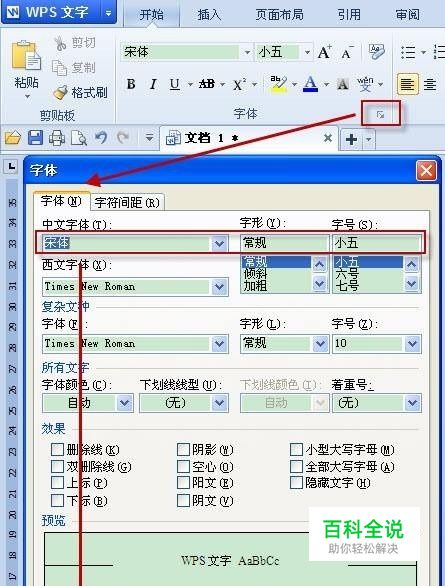Align text left in ribbon
Image resolution: width=445 pixels, height=586 pixels.
point(407,84)
